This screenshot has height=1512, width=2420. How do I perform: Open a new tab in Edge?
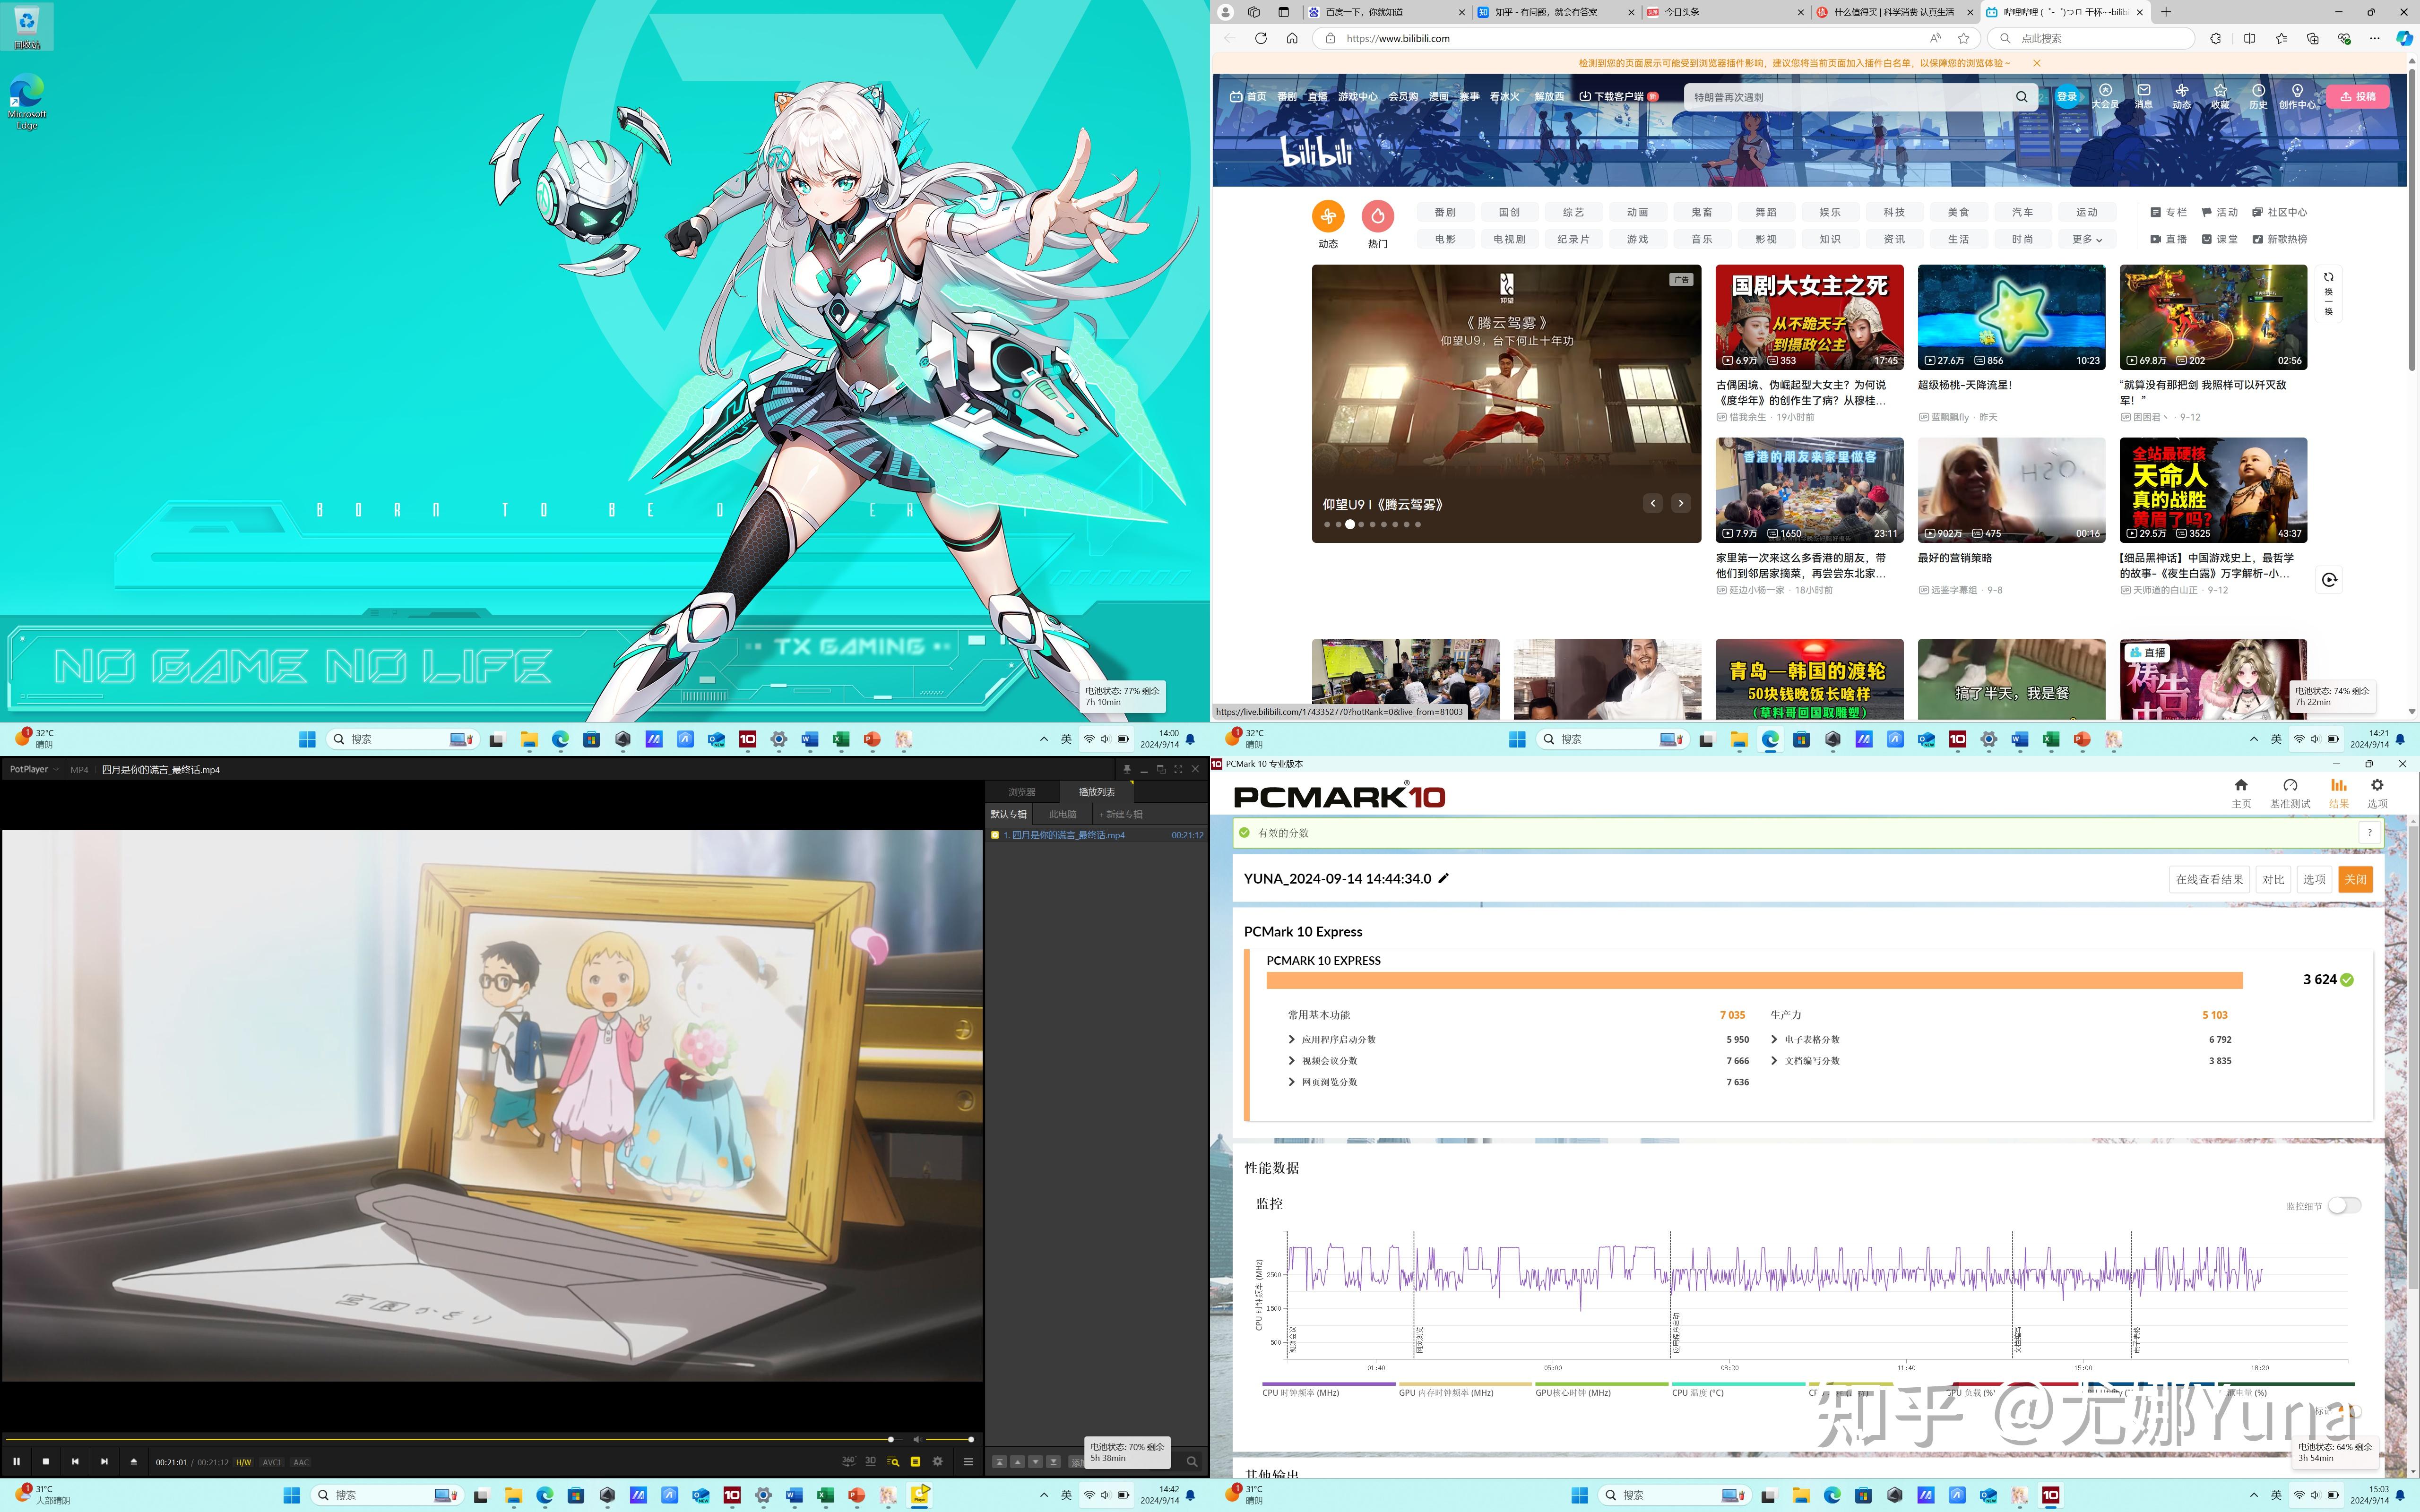tap(2166, 12)
